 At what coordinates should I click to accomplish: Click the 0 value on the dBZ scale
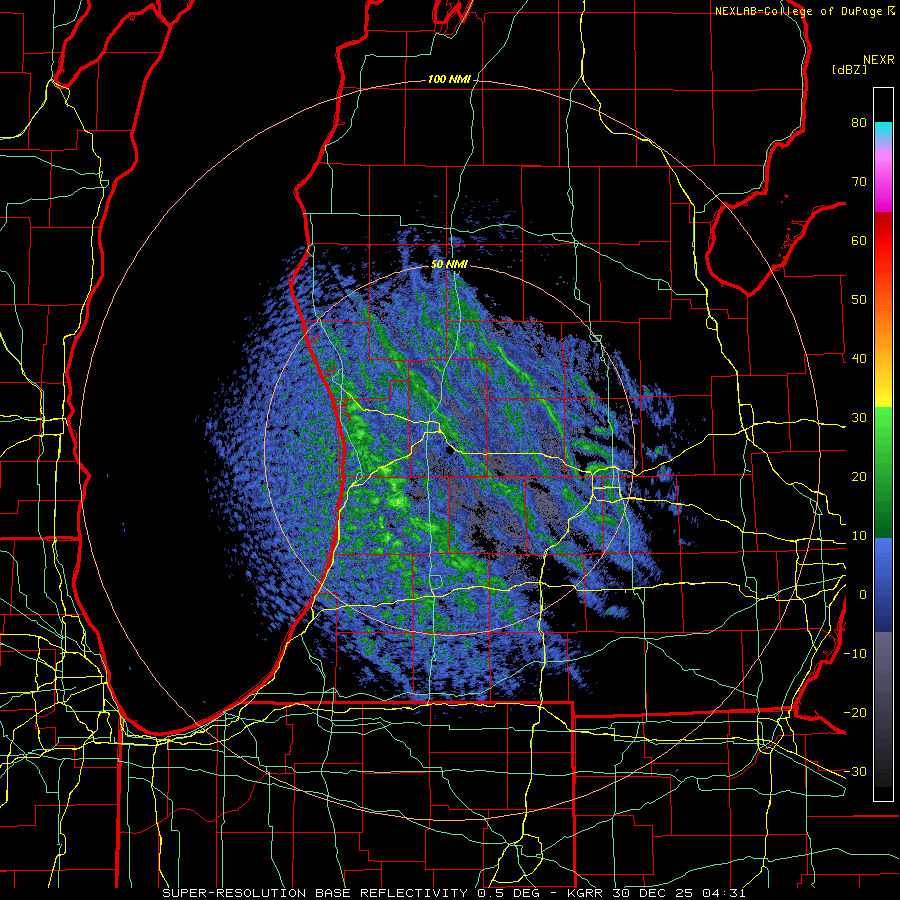(863, 595)
